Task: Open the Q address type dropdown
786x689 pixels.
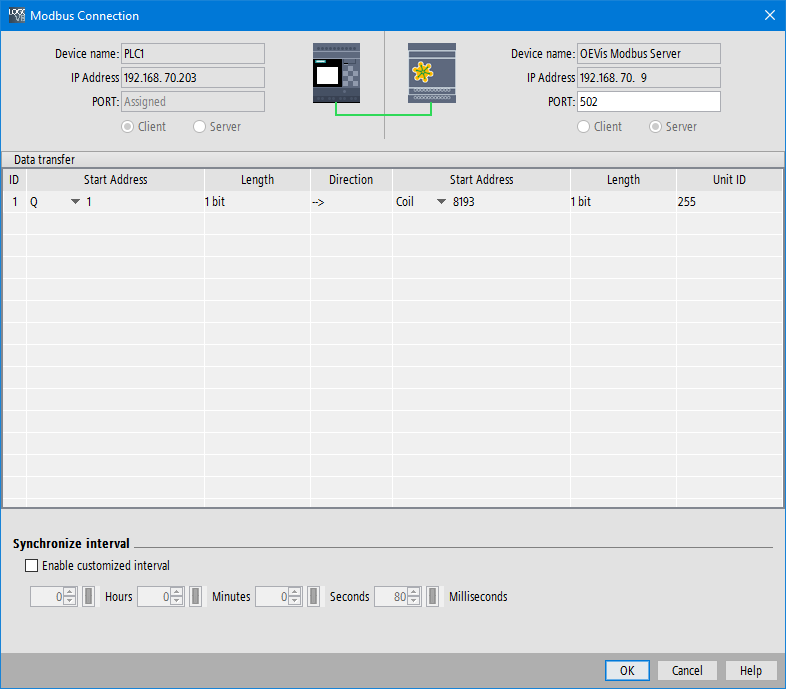Action: coord(75,202)
